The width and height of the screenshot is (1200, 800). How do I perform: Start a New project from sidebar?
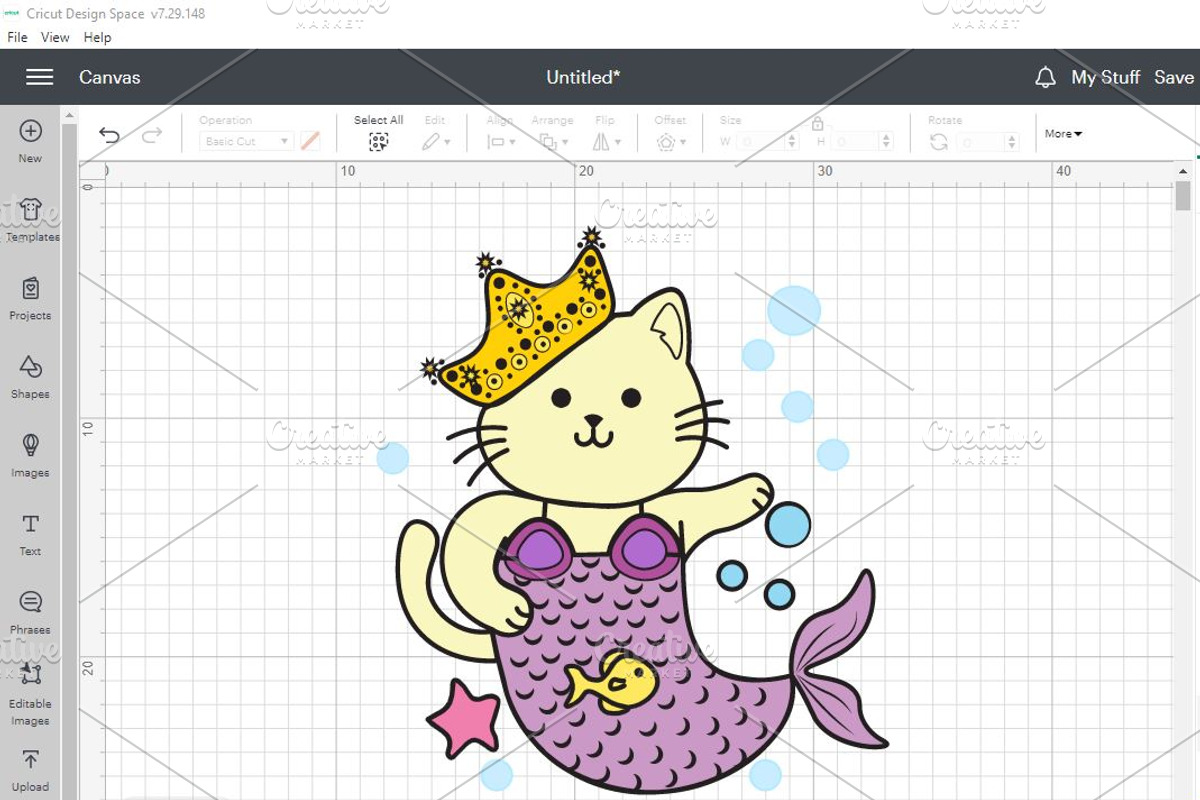tap(30, 141)
